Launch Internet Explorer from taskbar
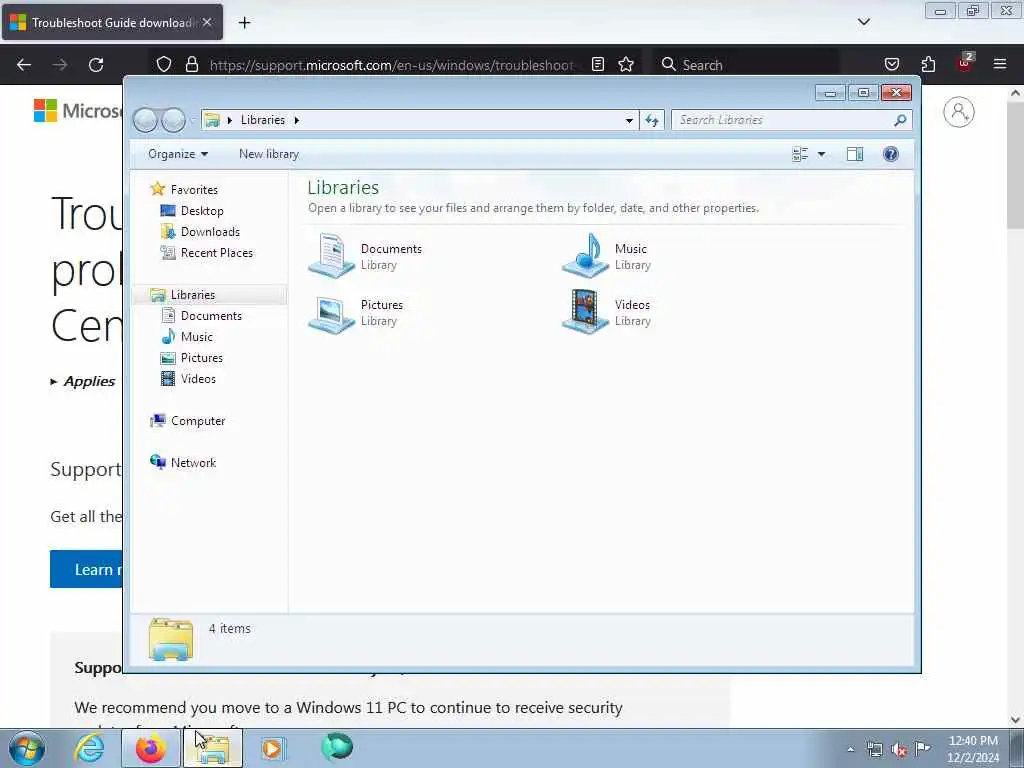The width and height of the screenshot is (1024, 768). tap(89, 748)
